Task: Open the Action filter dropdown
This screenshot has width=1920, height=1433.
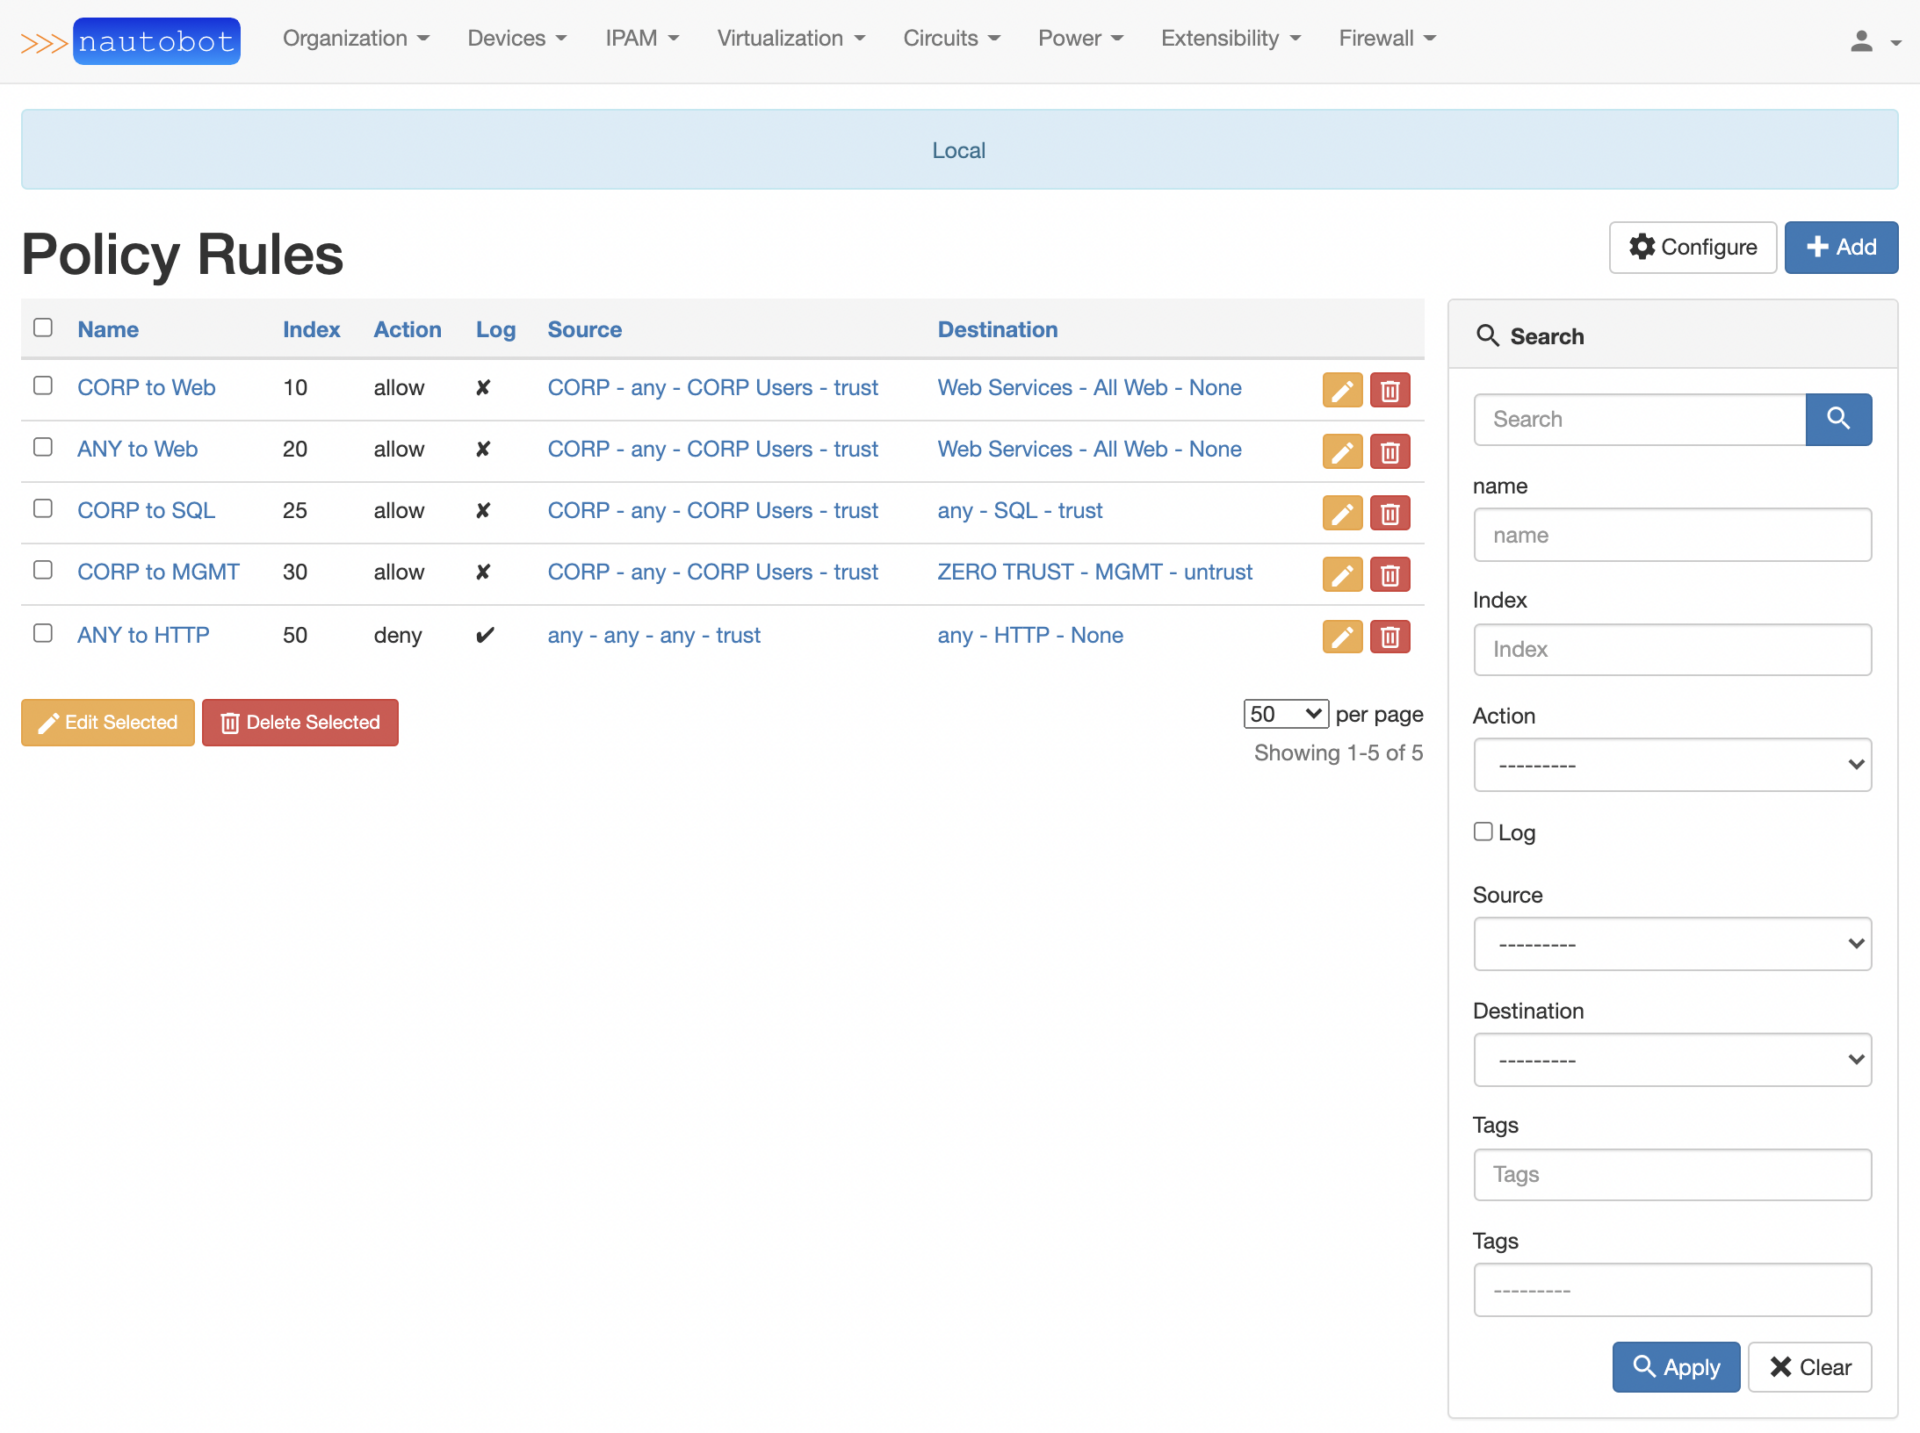Action: click(1672, 765)
